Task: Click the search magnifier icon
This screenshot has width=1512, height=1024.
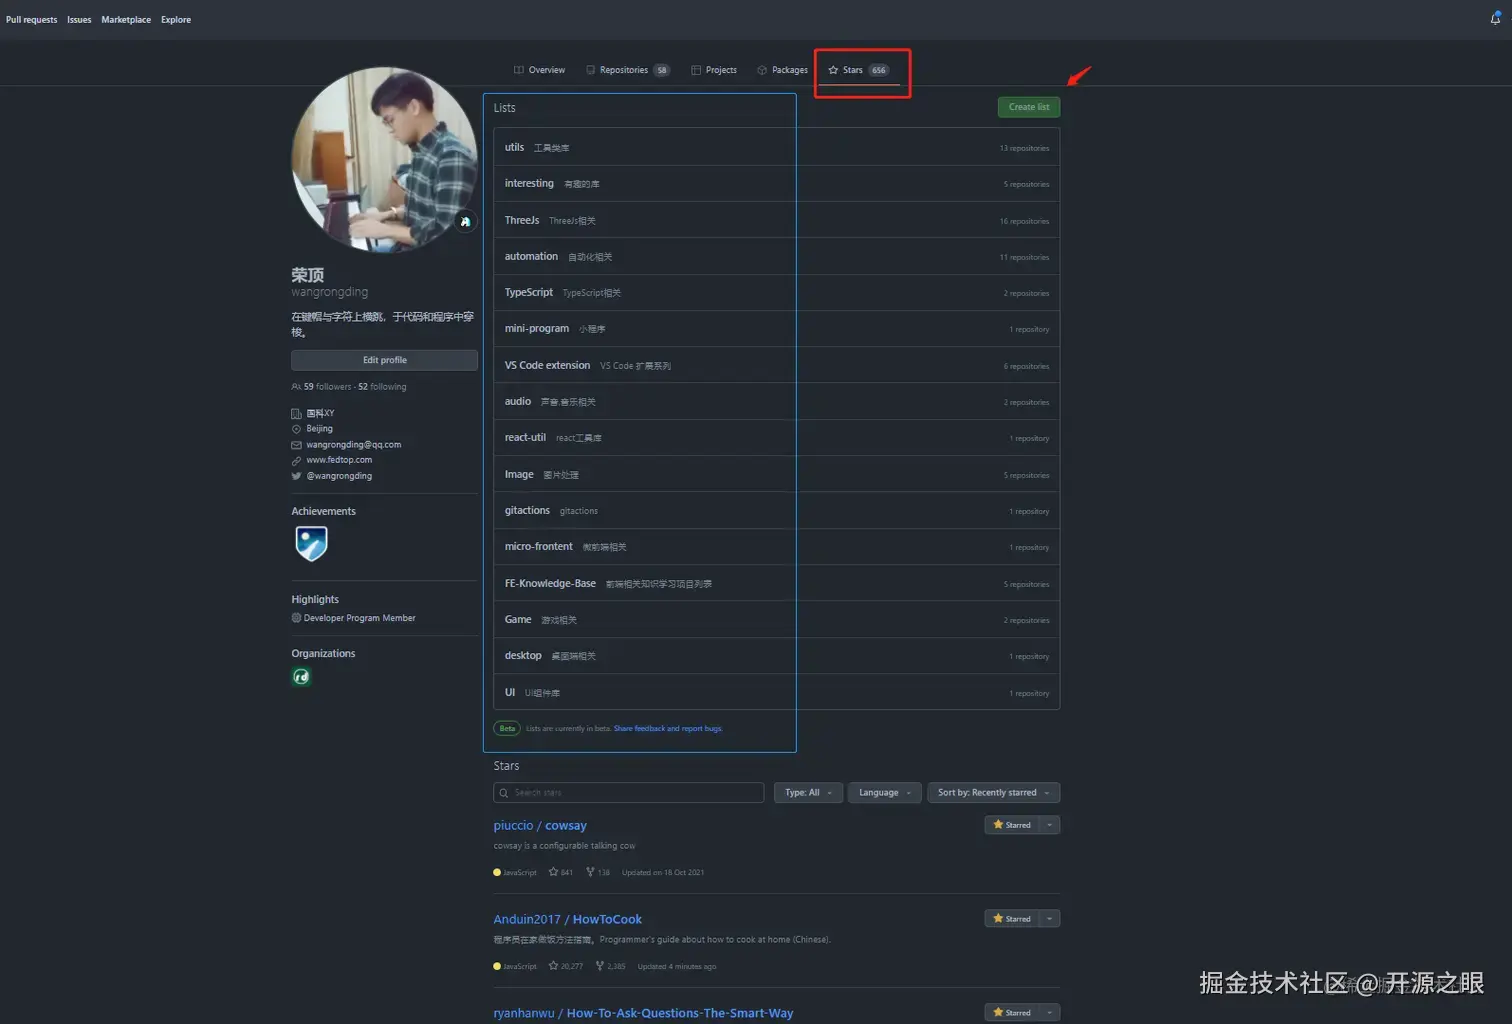Action: 503,793
